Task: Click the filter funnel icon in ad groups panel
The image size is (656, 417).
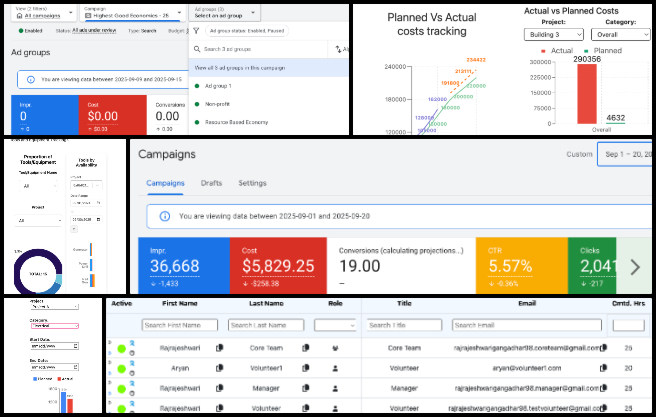Action: pos(197,30)
